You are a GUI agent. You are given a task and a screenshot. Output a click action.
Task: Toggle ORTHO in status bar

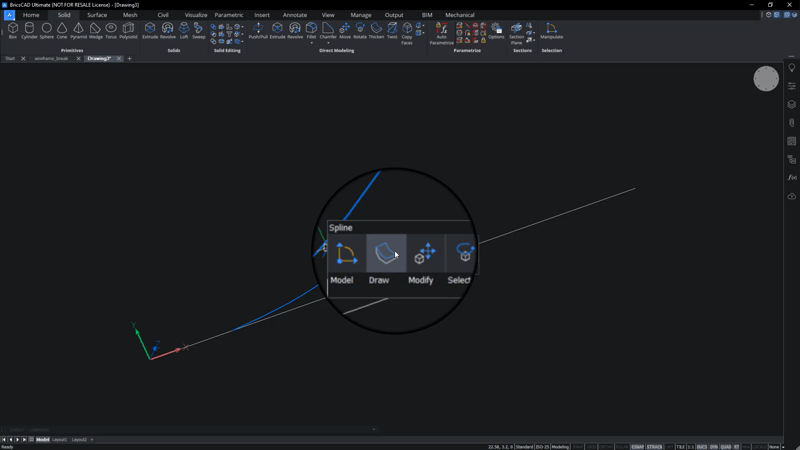(x=606, y=447)
